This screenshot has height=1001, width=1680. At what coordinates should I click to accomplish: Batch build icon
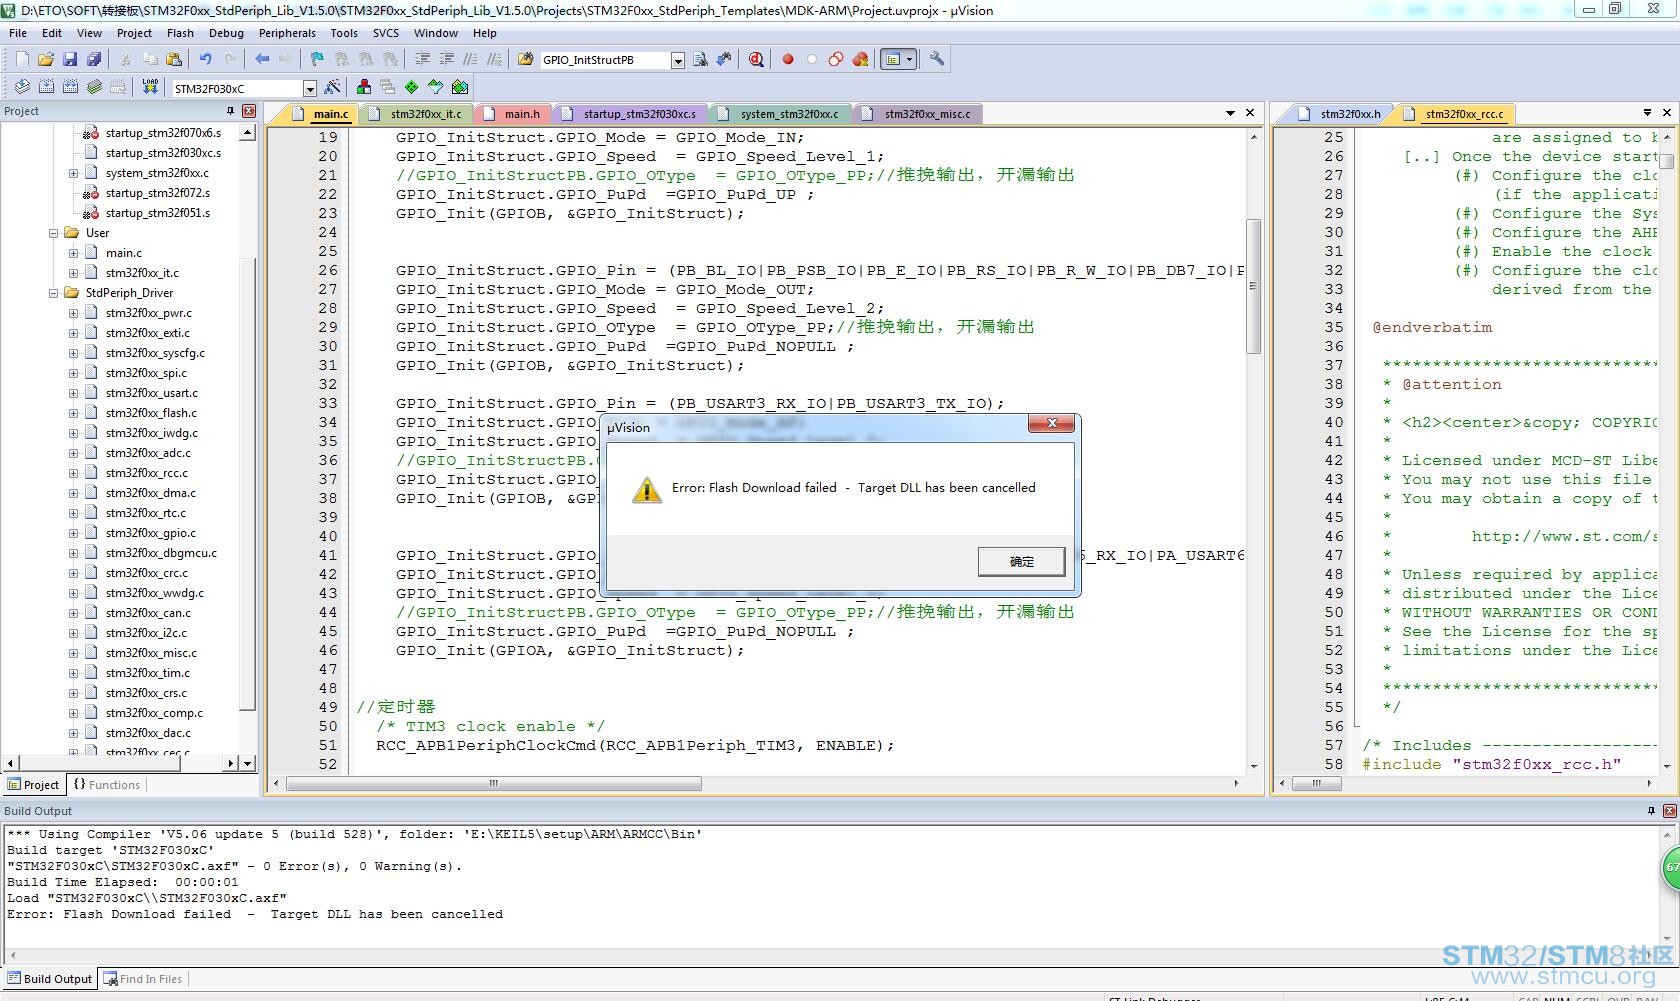coord(94,88)
